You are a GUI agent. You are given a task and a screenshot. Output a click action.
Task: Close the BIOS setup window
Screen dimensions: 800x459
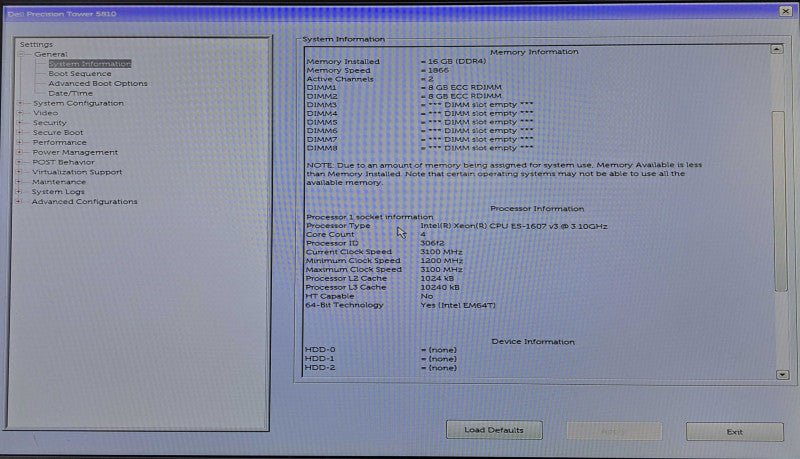point(786,11)
